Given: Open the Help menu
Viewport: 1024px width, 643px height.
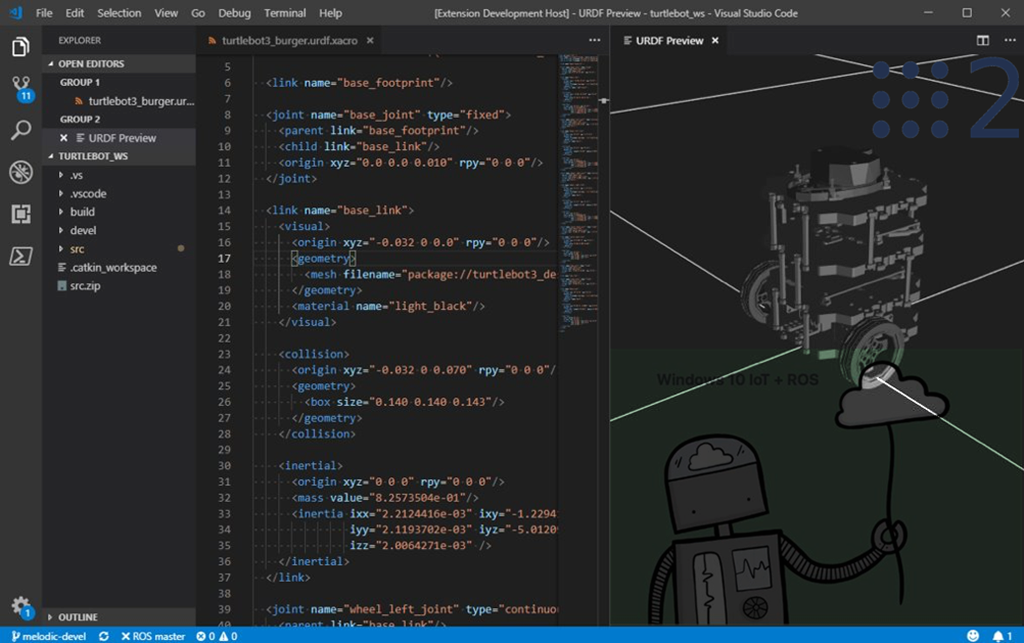Looking at the screenshot, I should (x=330, y=13).
